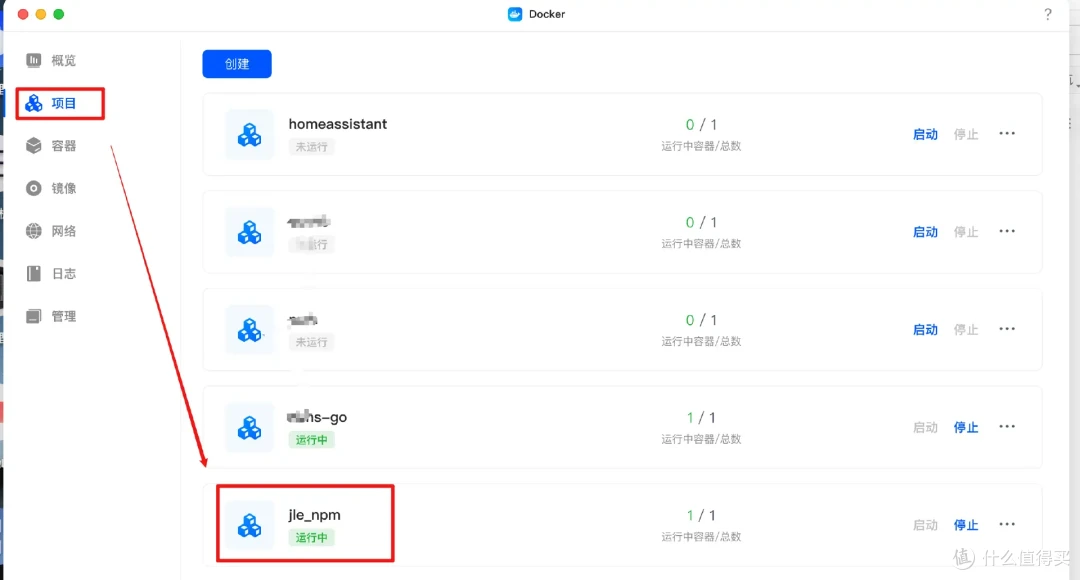Click the help question mark icon
Viewport: 1080px width, 580px height.
tap(1047, 14)
